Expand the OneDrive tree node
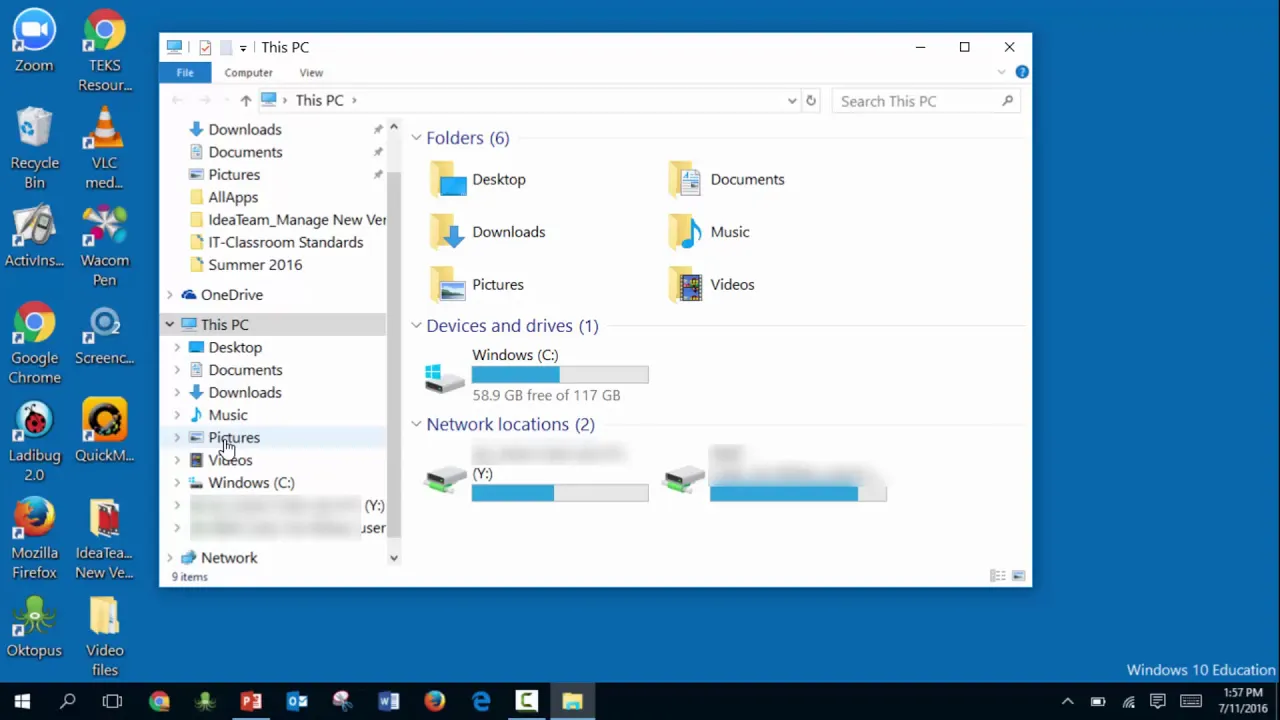The width and height of the screenshot is (1280, 720). click(170, 295)
